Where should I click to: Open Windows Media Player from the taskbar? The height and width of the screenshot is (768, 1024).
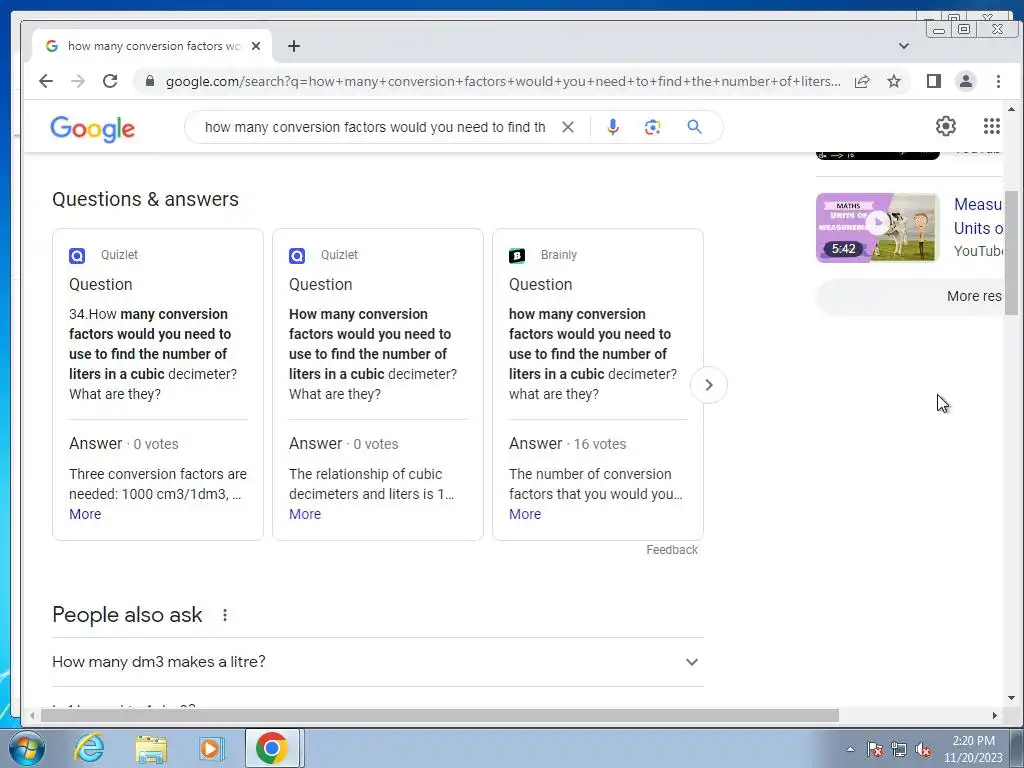[x=211, y=748]
